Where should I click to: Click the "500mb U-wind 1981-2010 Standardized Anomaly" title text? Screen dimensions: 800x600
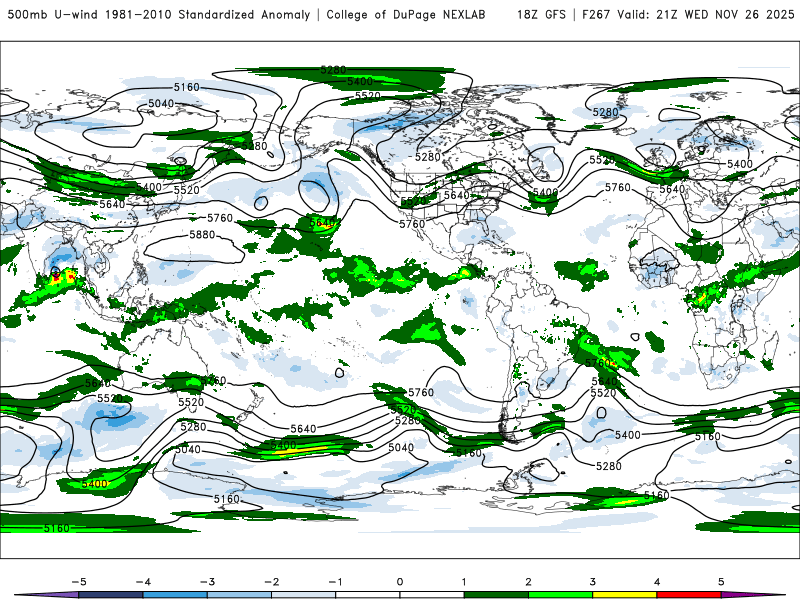click(159, 14)
